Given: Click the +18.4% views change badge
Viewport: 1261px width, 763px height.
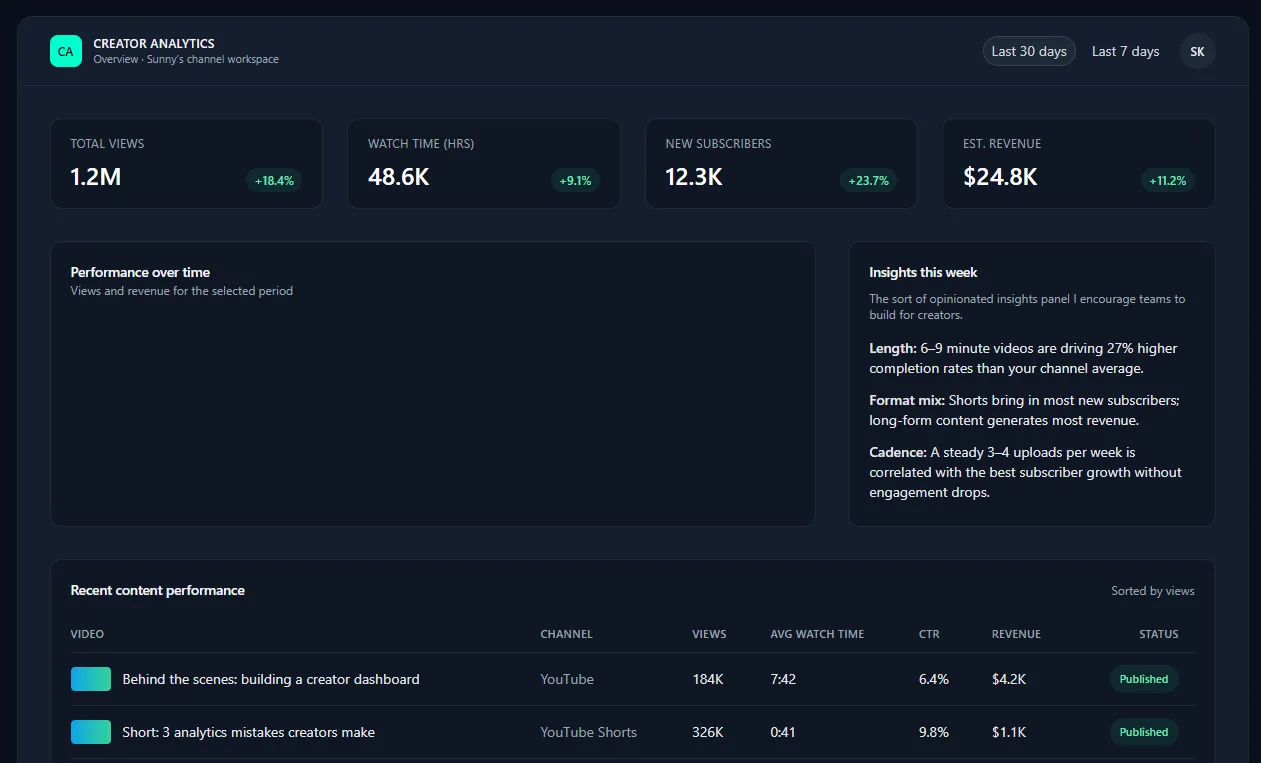Looking at the screenshot, I should tap(274, 181).
